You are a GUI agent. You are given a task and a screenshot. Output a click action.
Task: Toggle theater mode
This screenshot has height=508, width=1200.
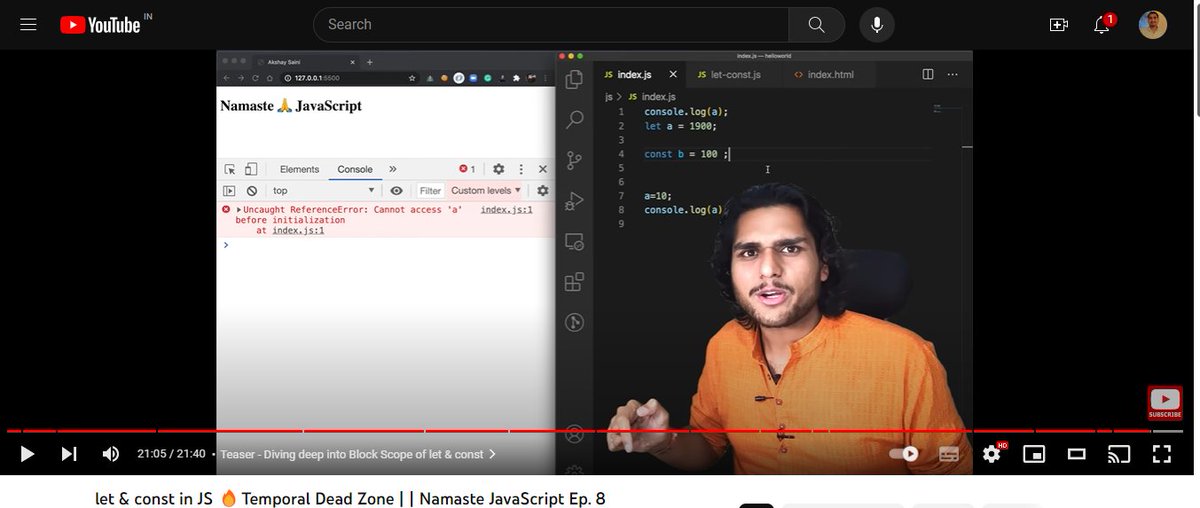tap(1077, 454)
